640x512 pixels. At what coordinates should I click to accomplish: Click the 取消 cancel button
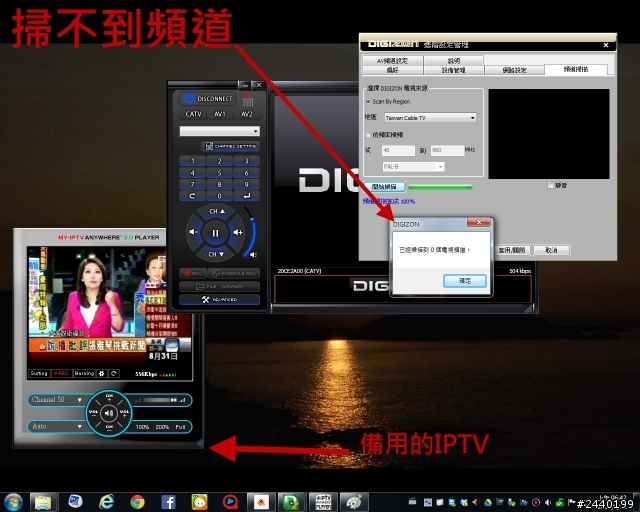pyautogui.click(x=551, y=250)
